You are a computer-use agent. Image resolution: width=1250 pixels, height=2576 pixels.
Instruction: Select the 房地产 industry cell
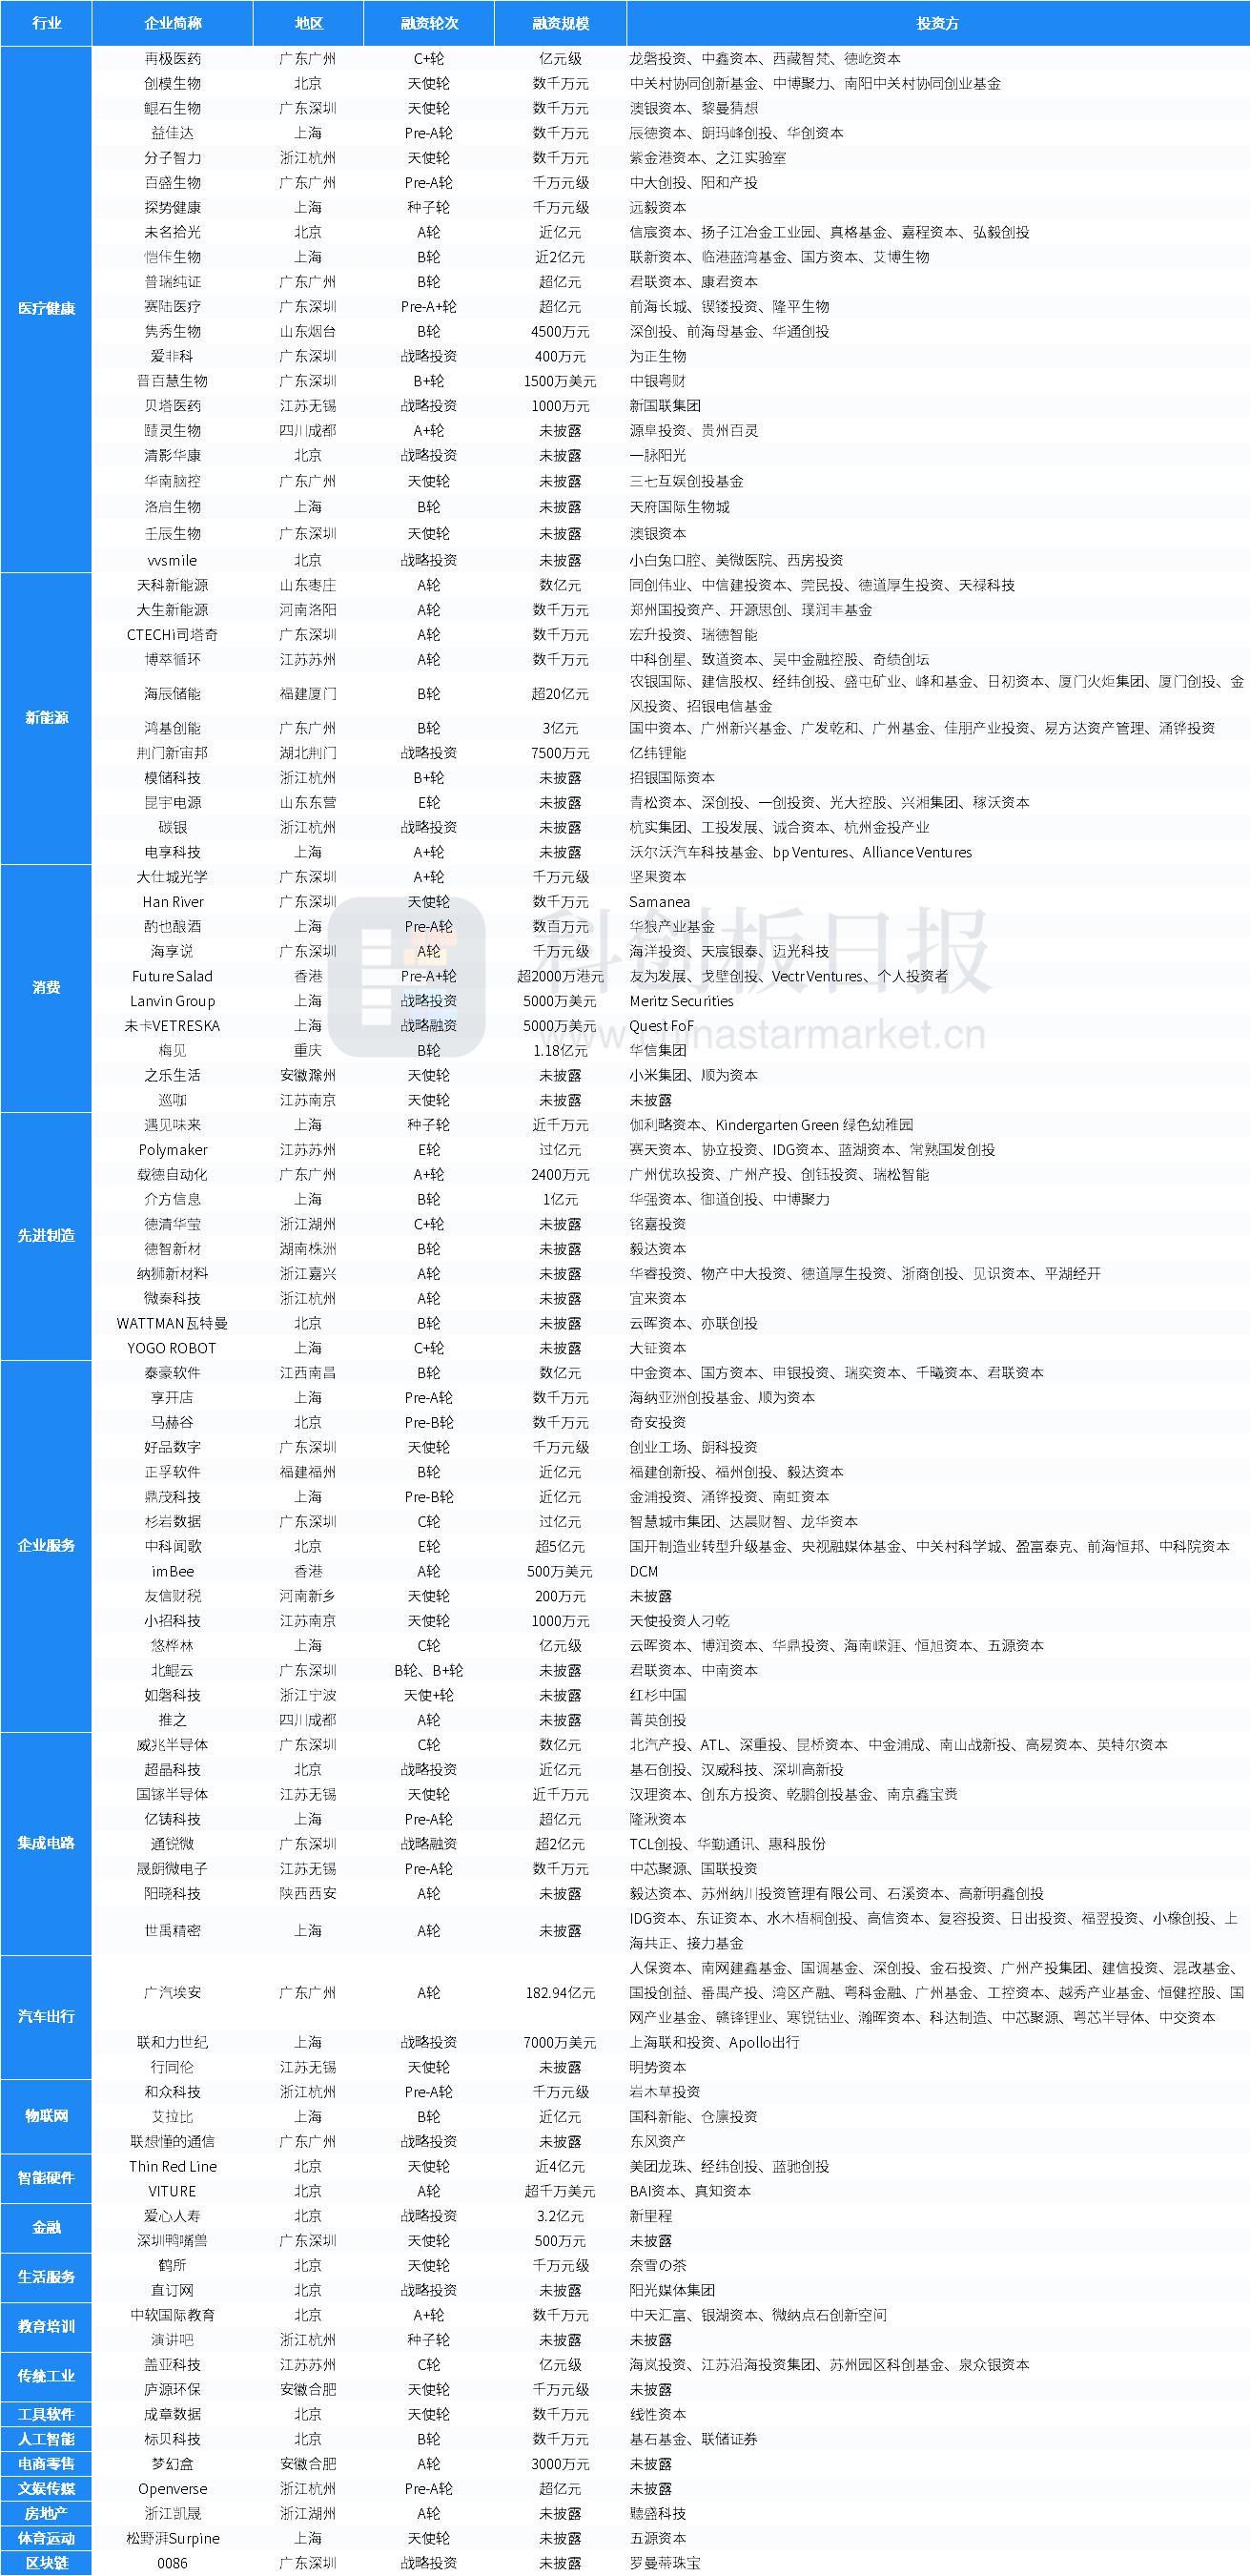pyautogui.click(x=46, y=2513)
